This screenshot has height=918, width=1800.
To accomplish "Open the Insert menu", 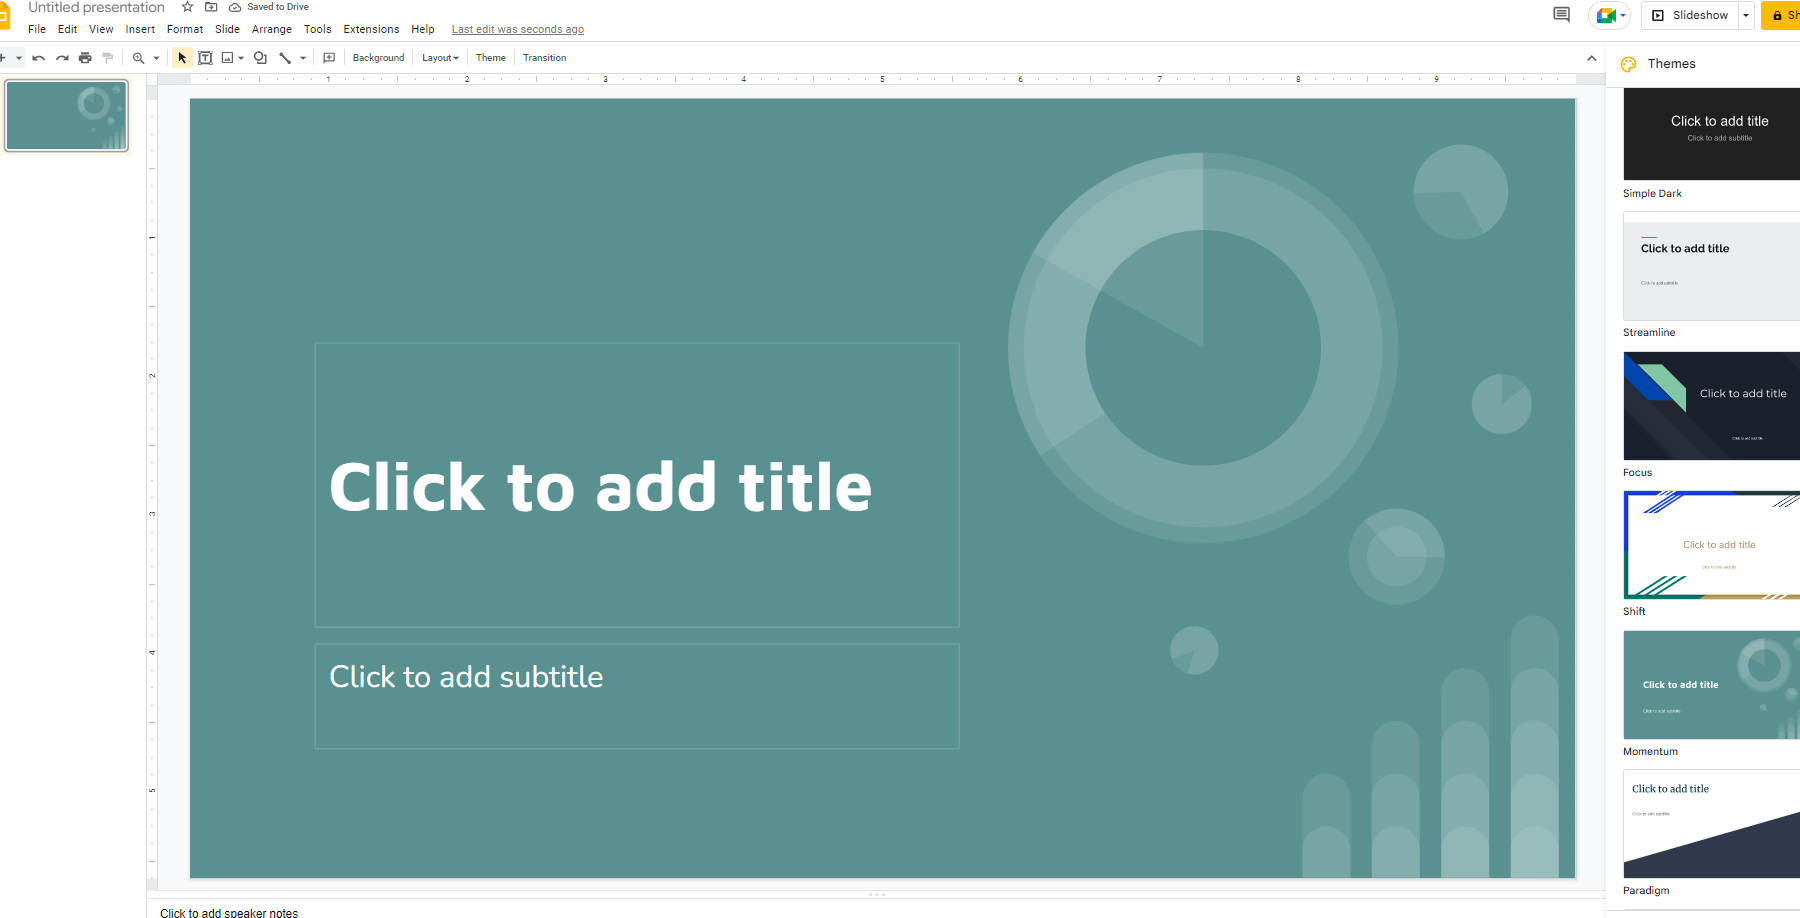I will (x=140, y=29).
